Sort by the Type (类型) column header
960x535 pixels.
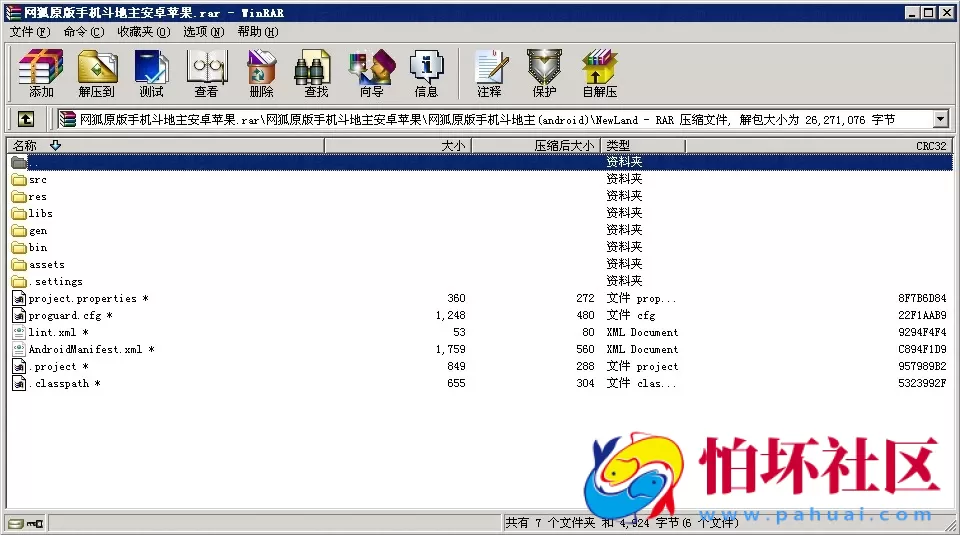click(x=643, y=145)
